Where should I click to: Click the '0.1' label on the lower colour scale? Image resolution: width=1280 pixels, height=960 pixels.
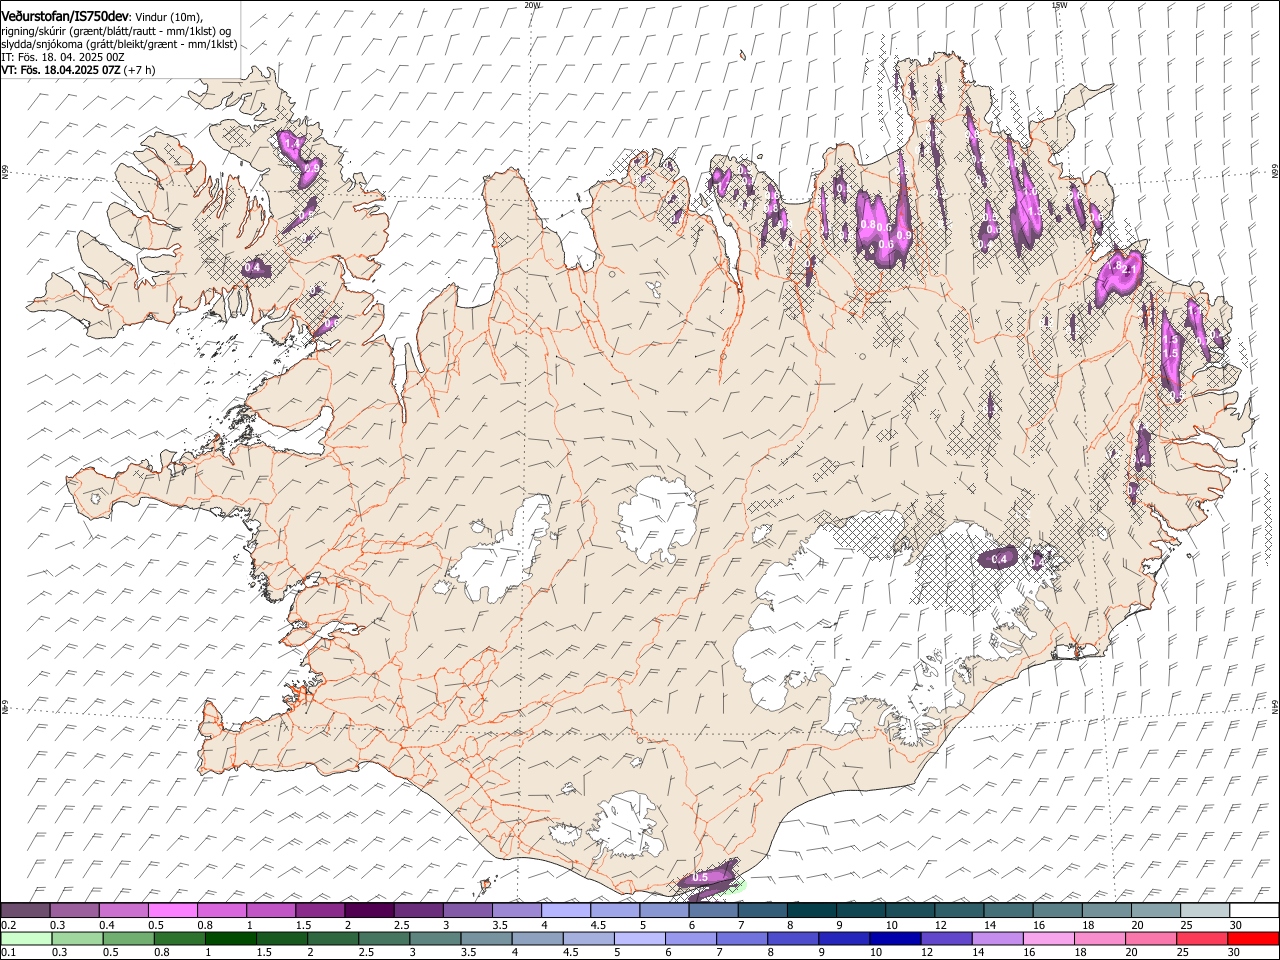pyautogui.click(x=8, y=953)
